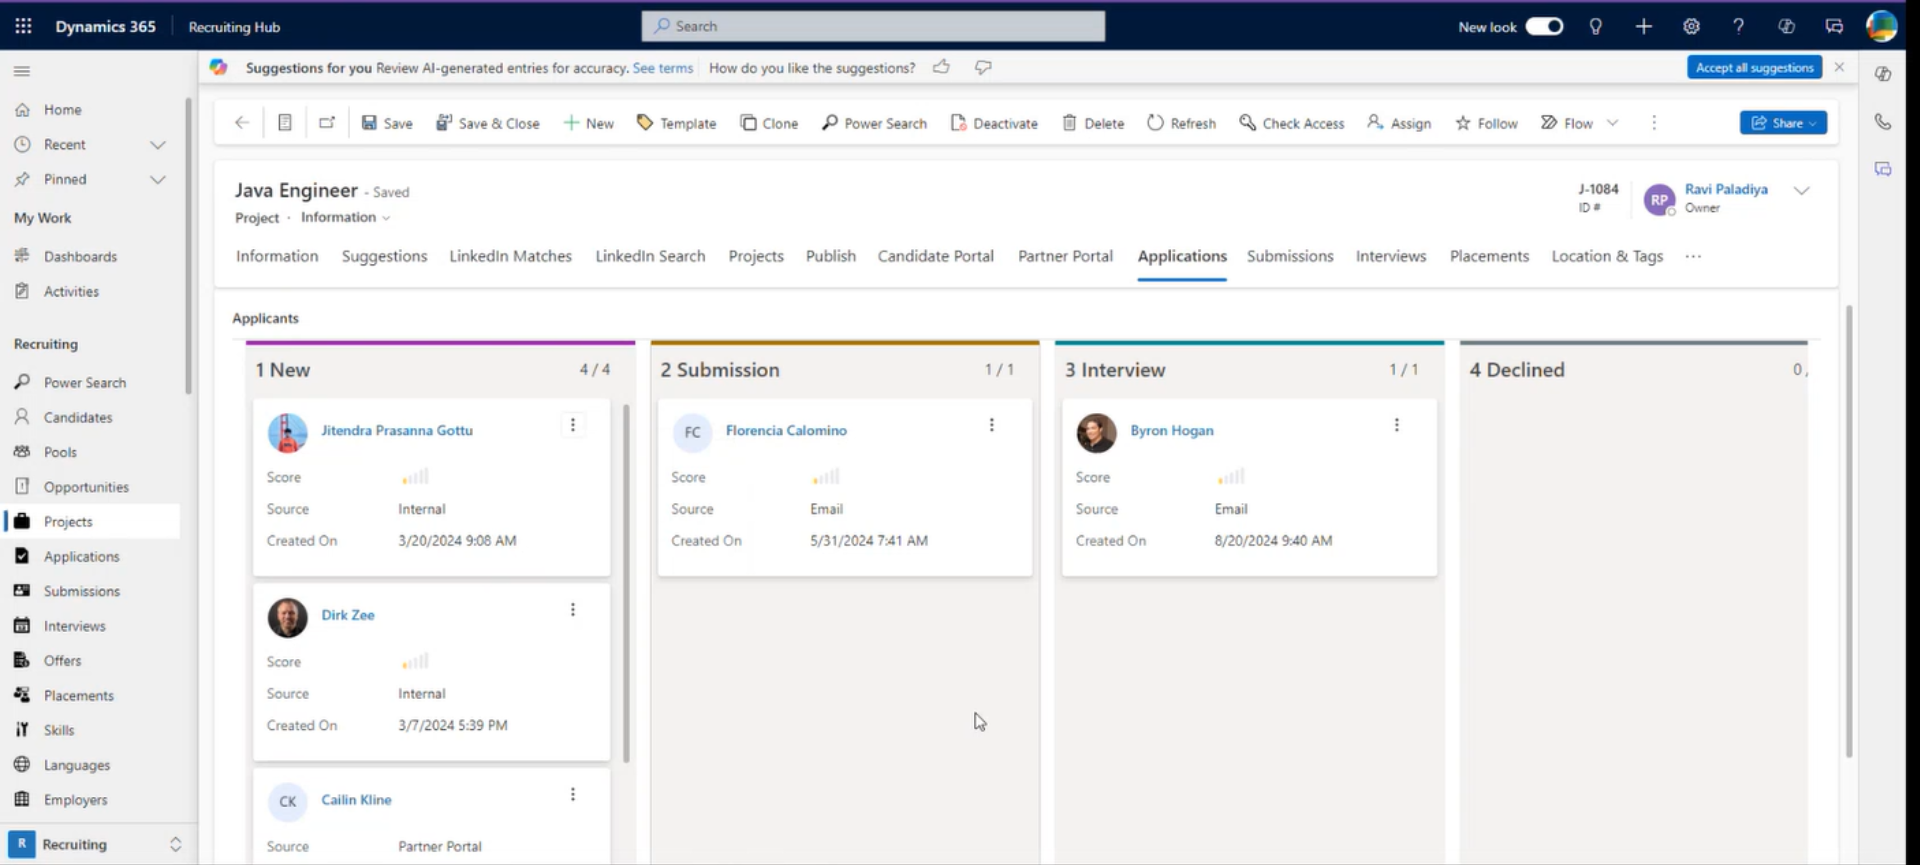Open the record set form icon
Image resolution: width=1920 pixels, height=865 pixels.
[284, 123]
